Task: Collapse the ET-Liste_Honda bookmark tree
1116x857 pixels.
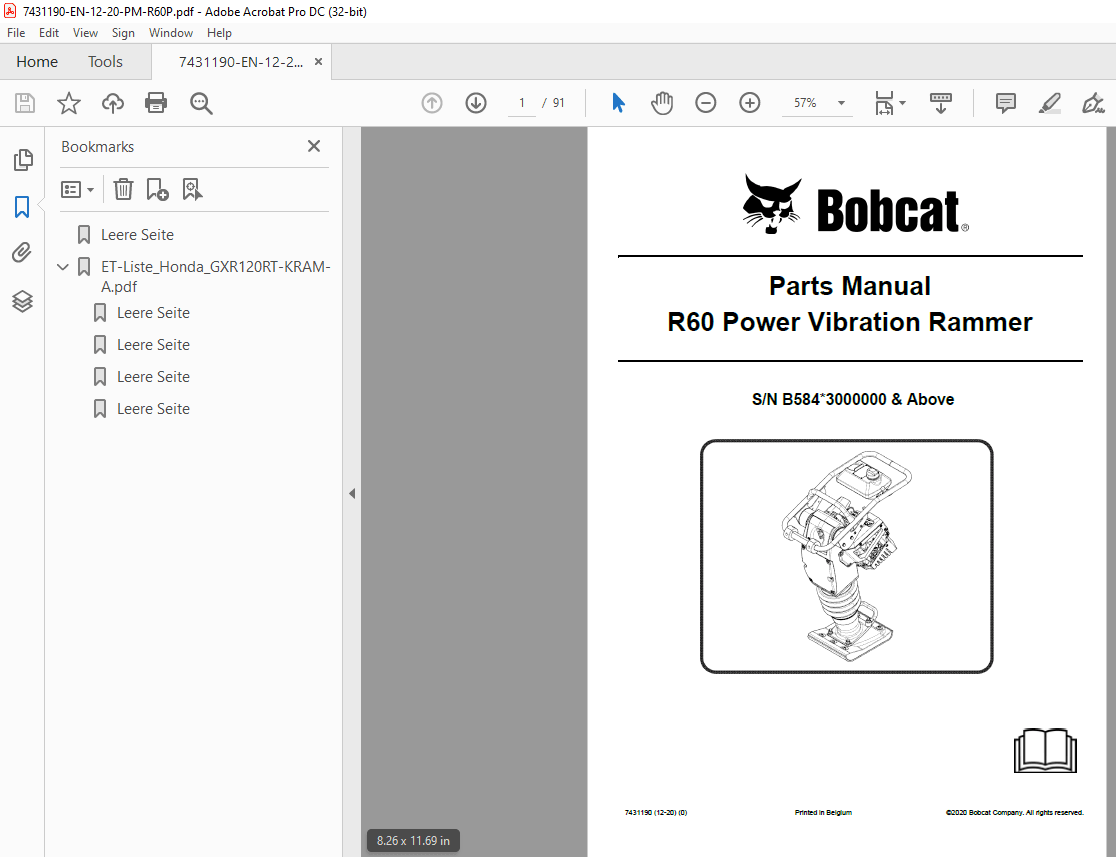Action: (62, 266)
